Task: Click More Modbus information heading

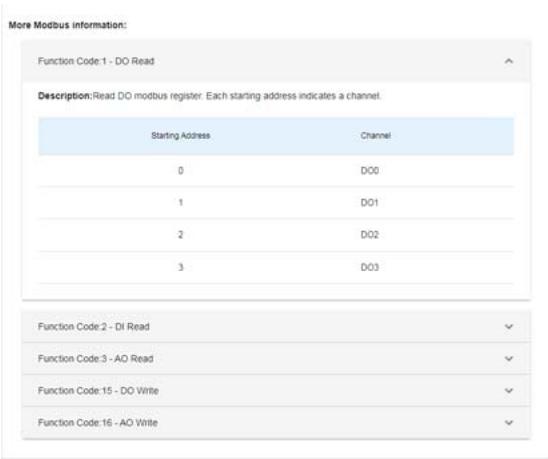Action: tap(68, 25)
